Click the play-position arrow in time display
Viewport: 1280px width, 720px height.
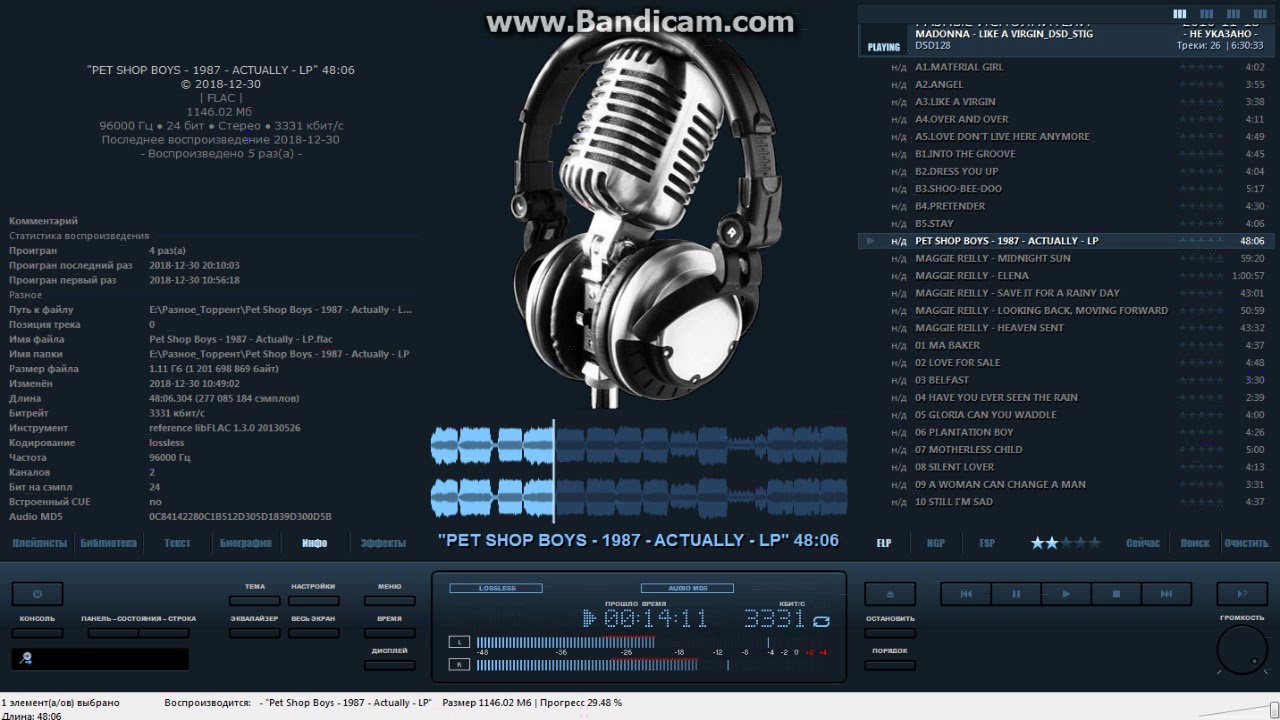tap(590, 619)
